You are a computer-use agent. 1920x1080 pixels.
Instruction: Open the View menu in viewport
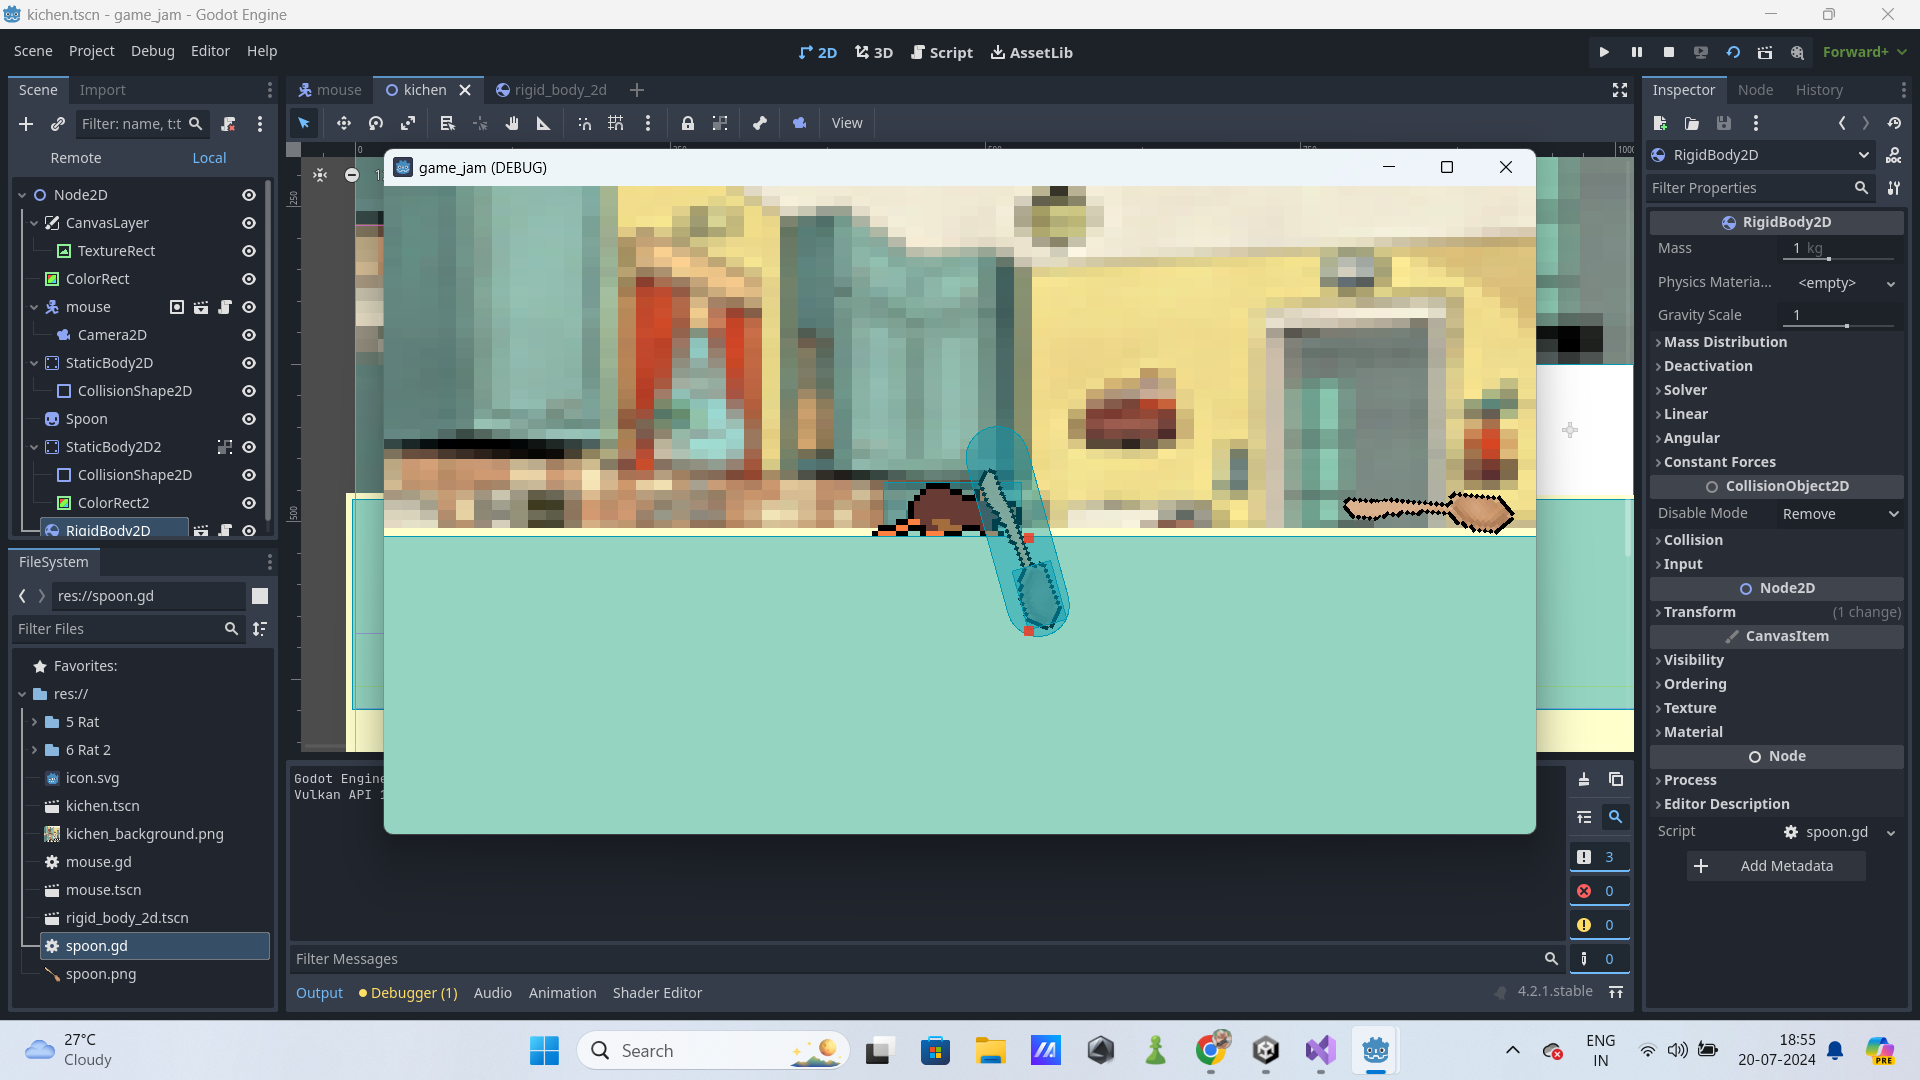[x=846, y=123]
